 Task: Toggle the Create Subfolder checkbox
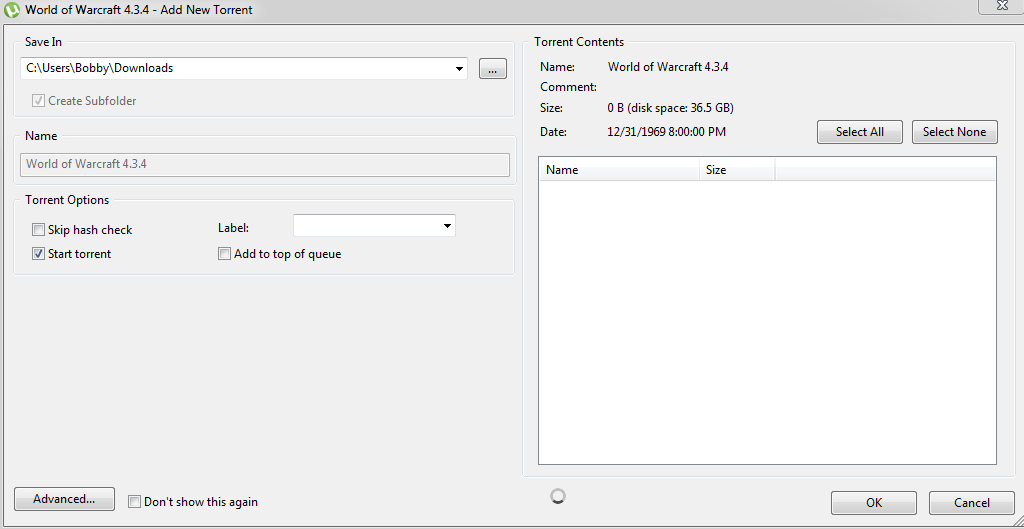(39, 101)
